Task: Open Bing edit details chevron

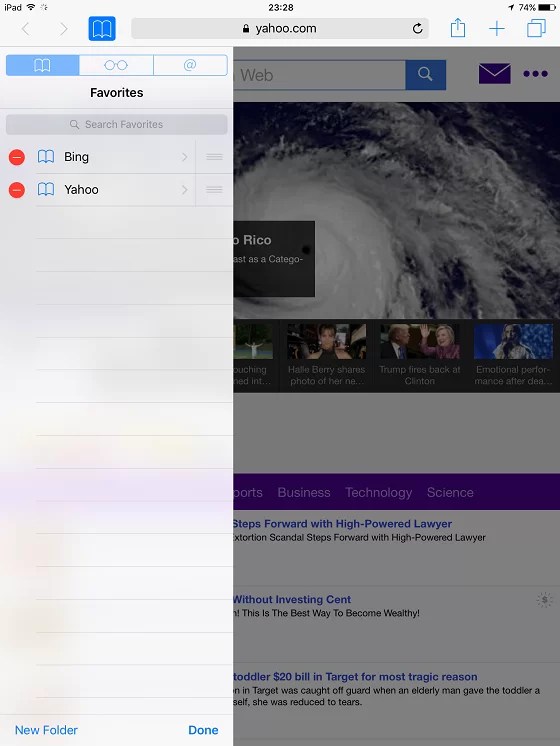Action: [x=185, y=157]
